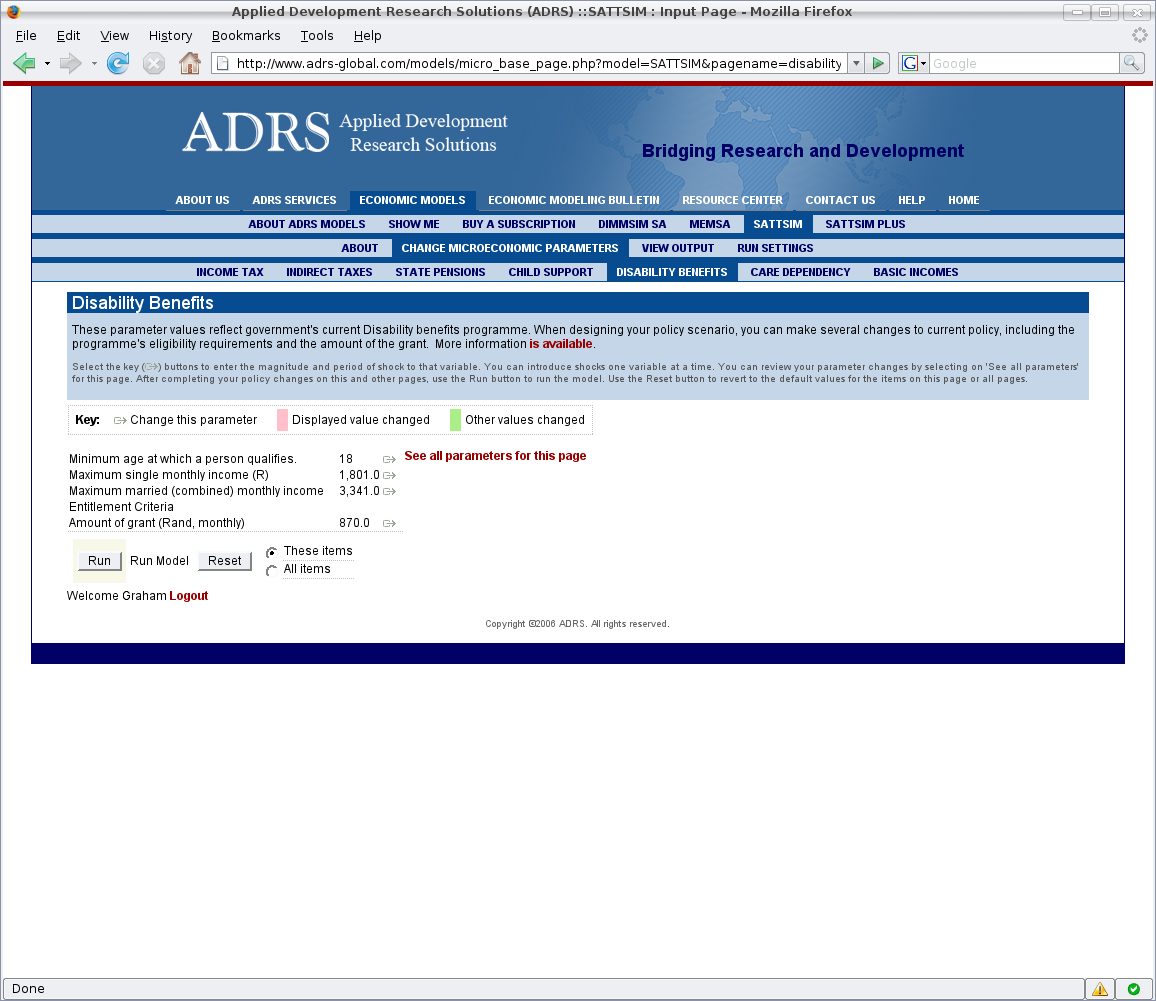1156x1001 pixels.
Task: Click the Firefox back arrow button
Action: pyautogui.click(x=24, y=63)
